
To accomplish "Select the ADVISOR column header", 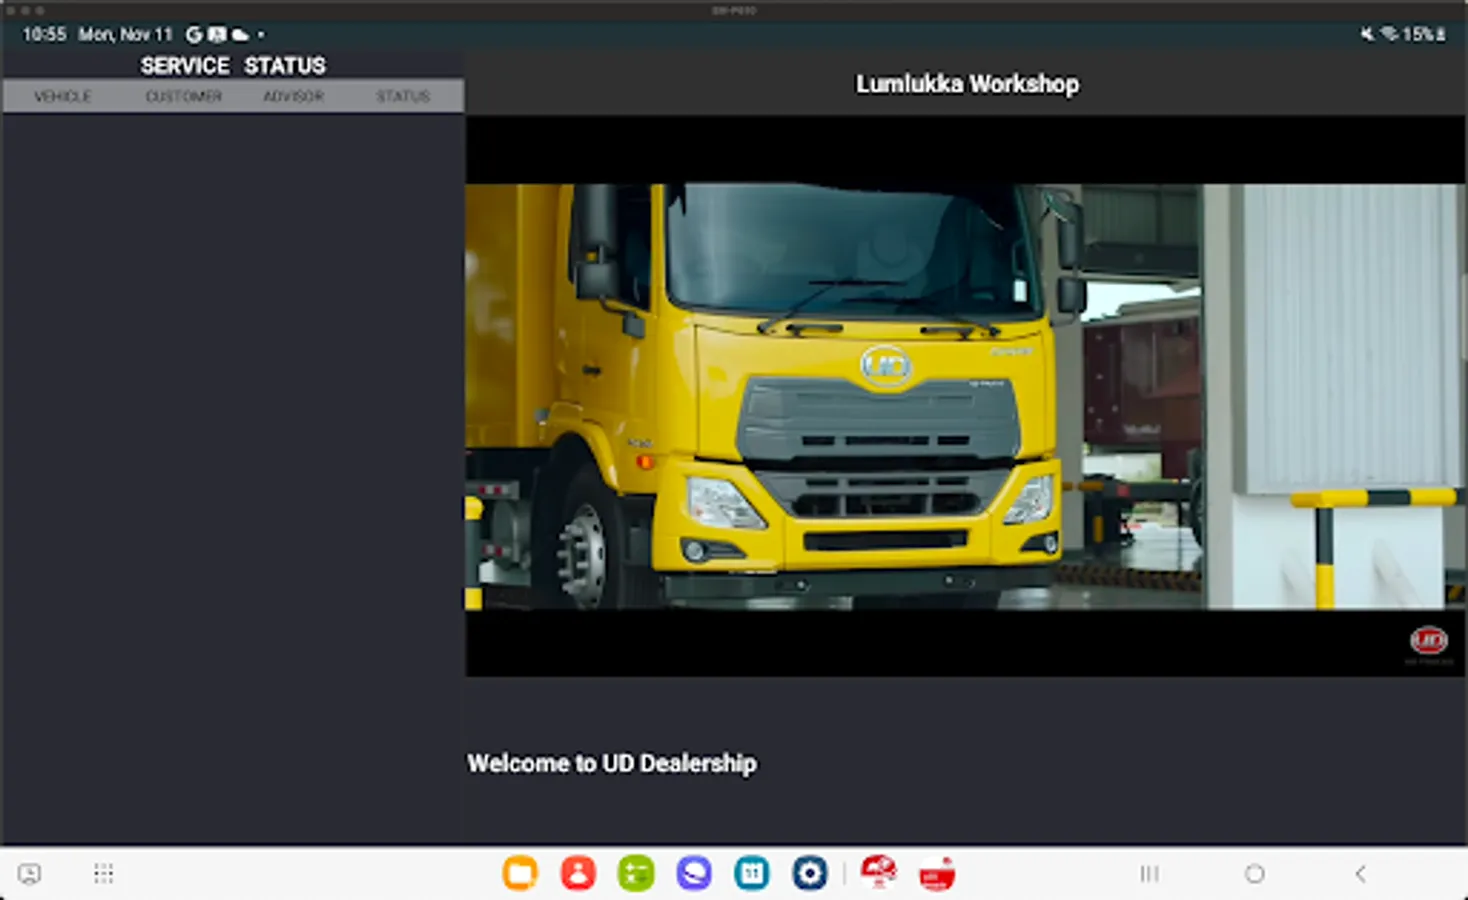I will 294,96.
